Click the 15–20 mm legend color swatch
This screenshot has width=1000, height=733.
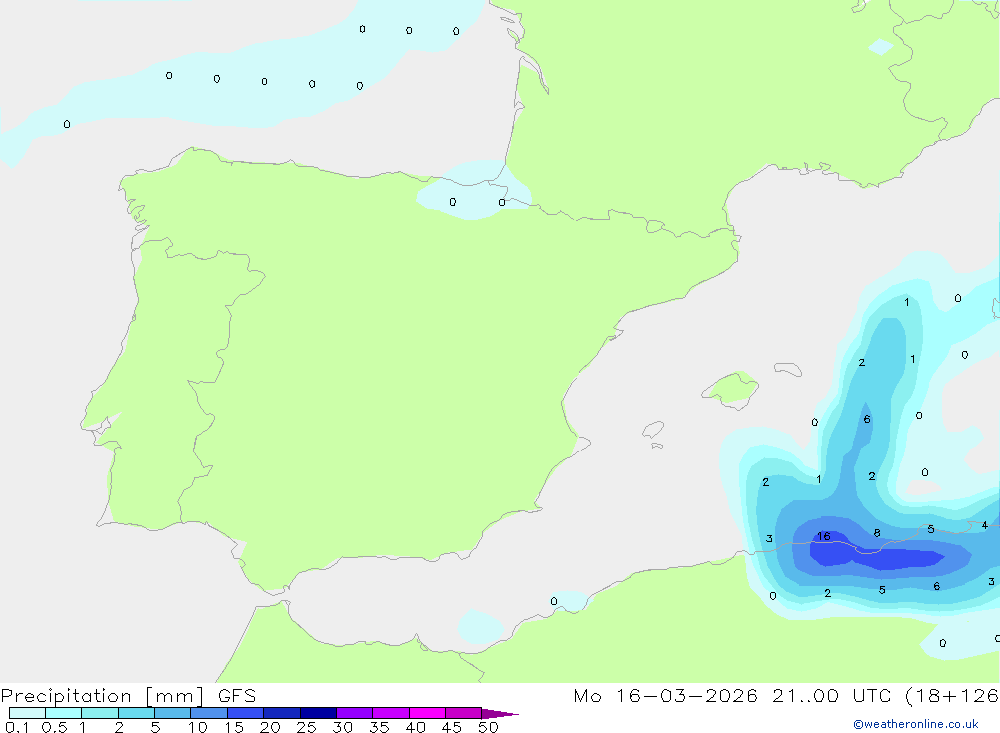[245, 713]
